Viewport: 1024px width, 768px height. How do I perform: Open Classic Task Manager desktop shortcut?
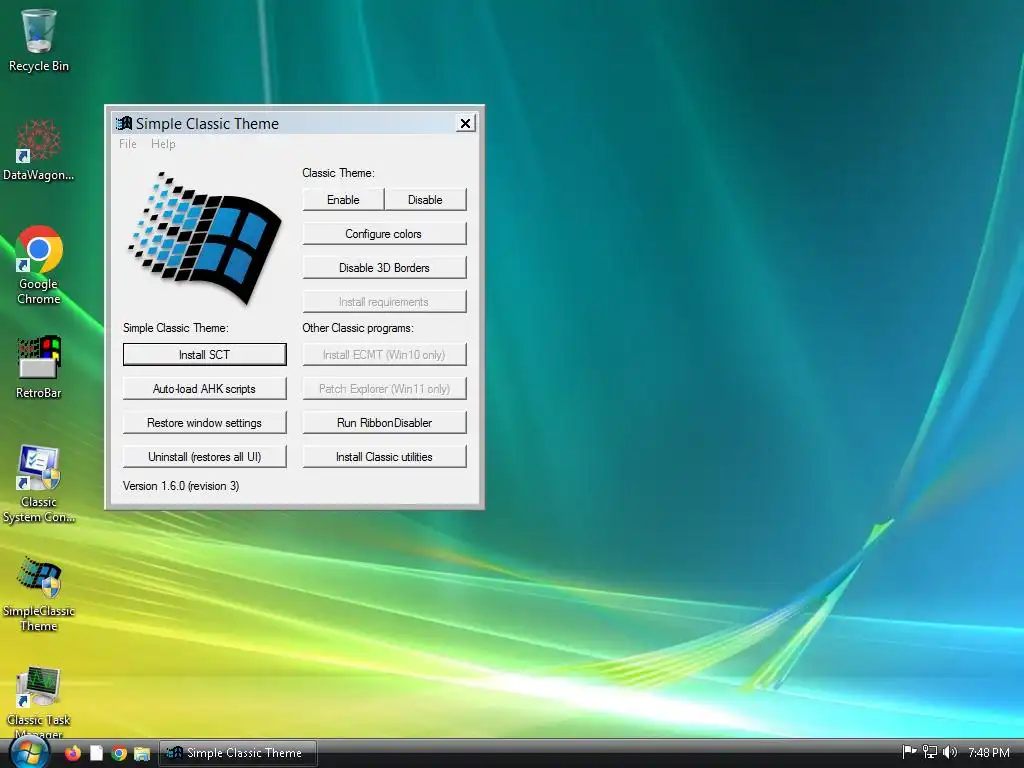coord(39,702)
